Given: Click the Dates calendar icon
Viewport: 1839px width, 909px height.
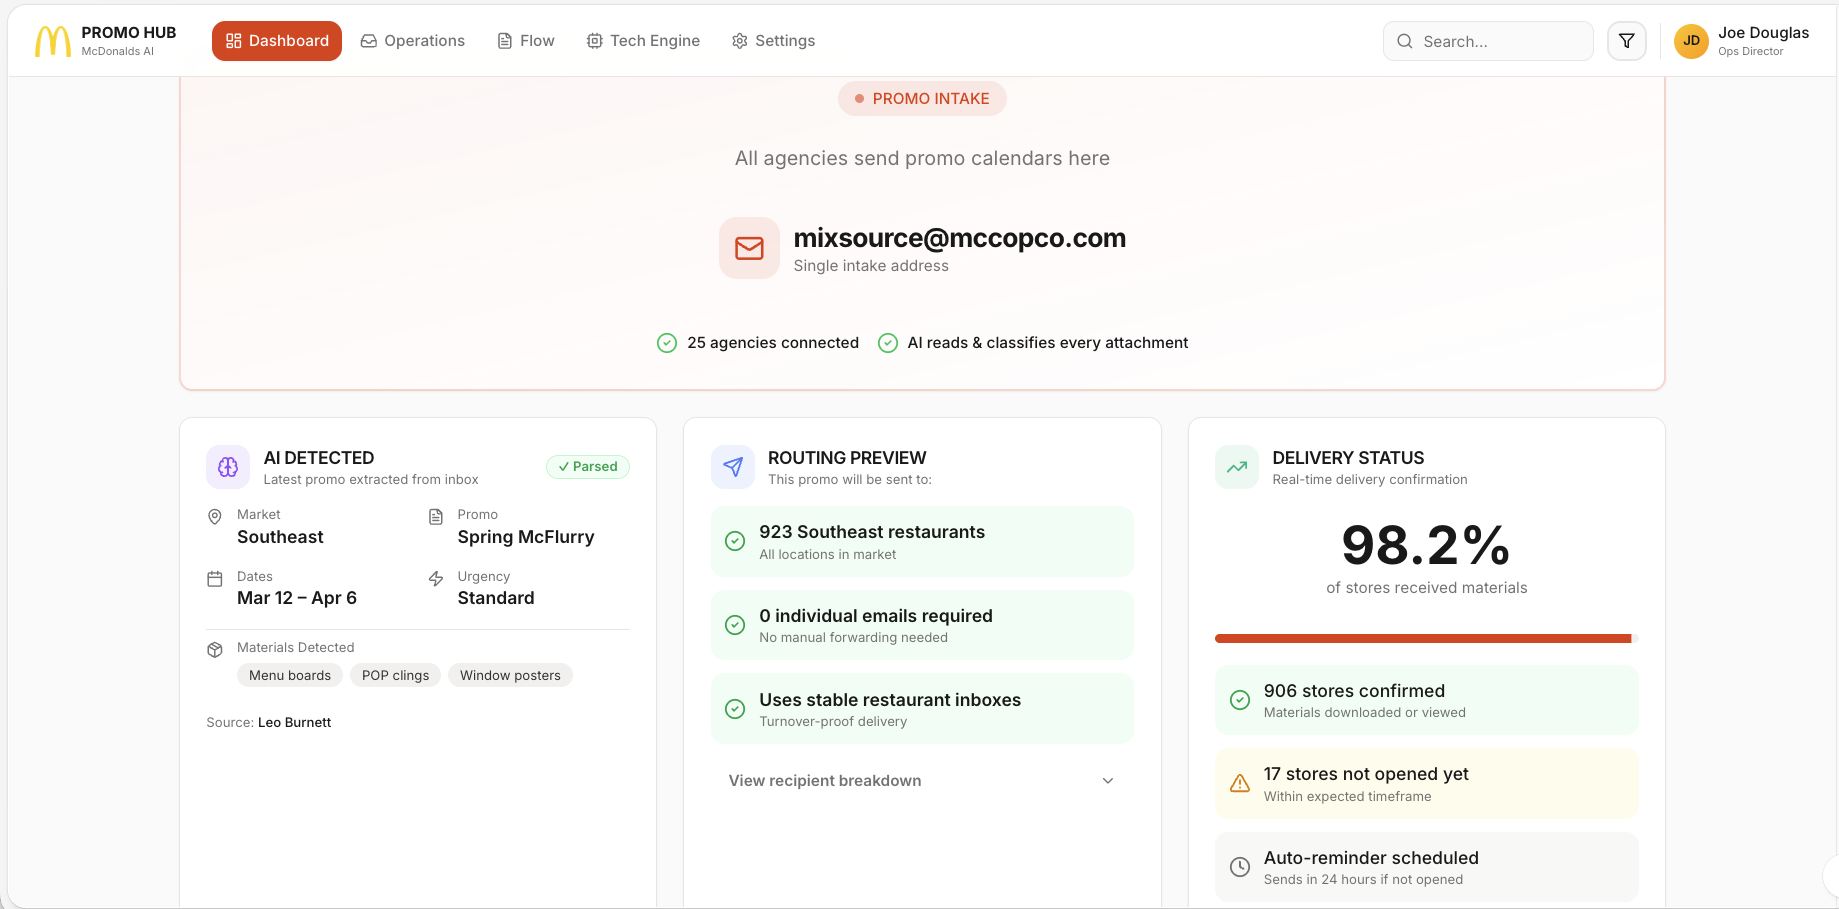Looking at the screenshot, I should (215, 579).
